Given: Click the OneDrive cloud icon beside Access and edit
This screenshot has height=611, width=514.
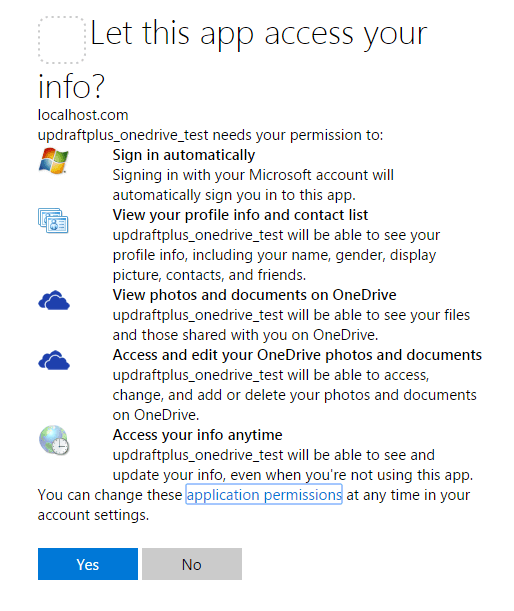Looking at the screenshot, I should click(x=54, y=360).
